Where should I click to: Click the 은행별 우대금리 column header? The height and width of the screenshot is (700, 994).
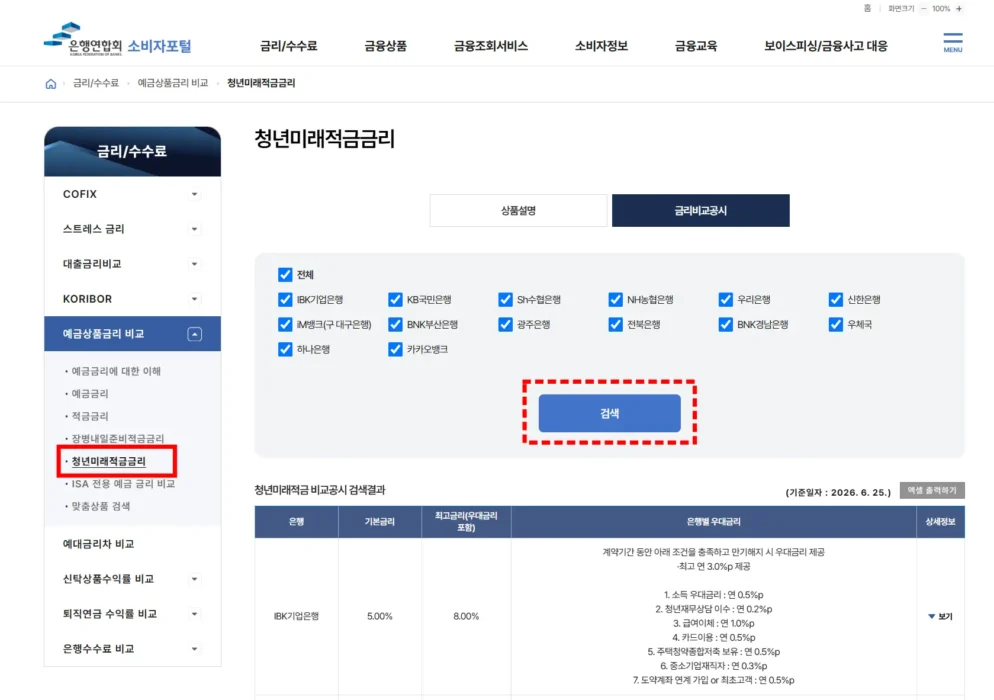[714, 521]
